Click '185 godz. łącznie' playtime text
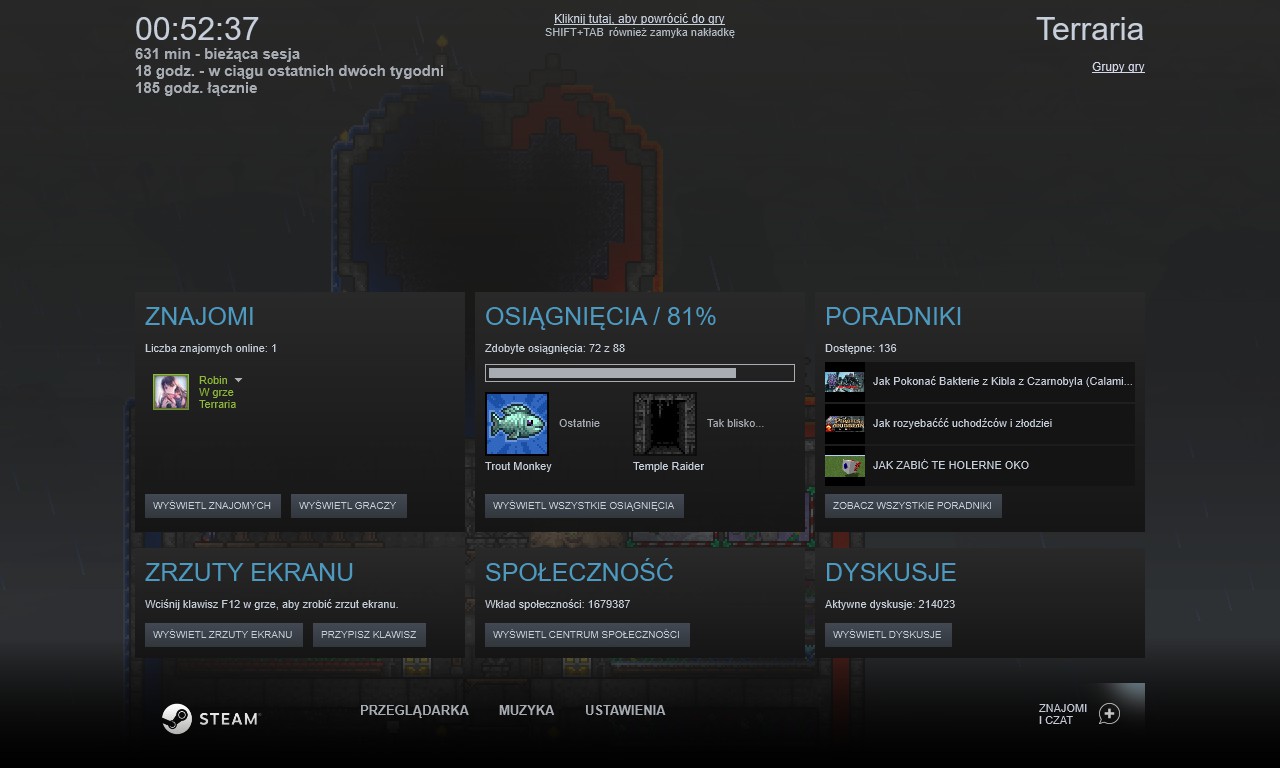This screenshot has height=768, width=1280. (196, 88)
